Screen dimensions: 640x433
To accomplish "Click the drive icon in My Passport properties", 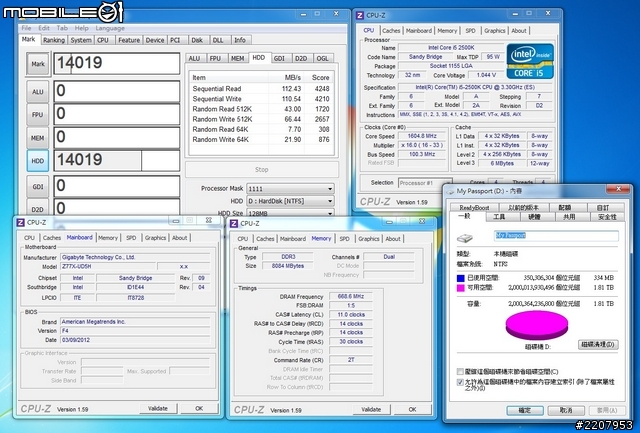I will tap(465, 238).
